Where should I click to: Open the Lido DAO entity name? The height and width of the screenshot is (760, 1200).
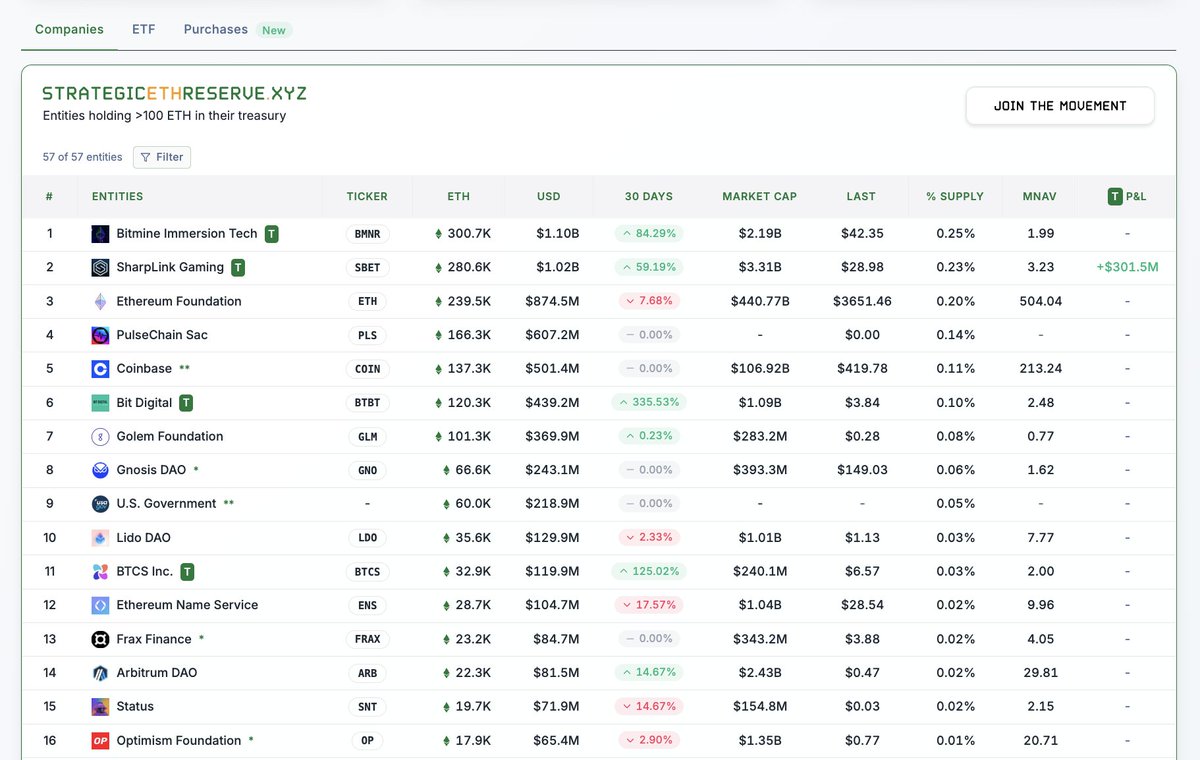point(144,538)
